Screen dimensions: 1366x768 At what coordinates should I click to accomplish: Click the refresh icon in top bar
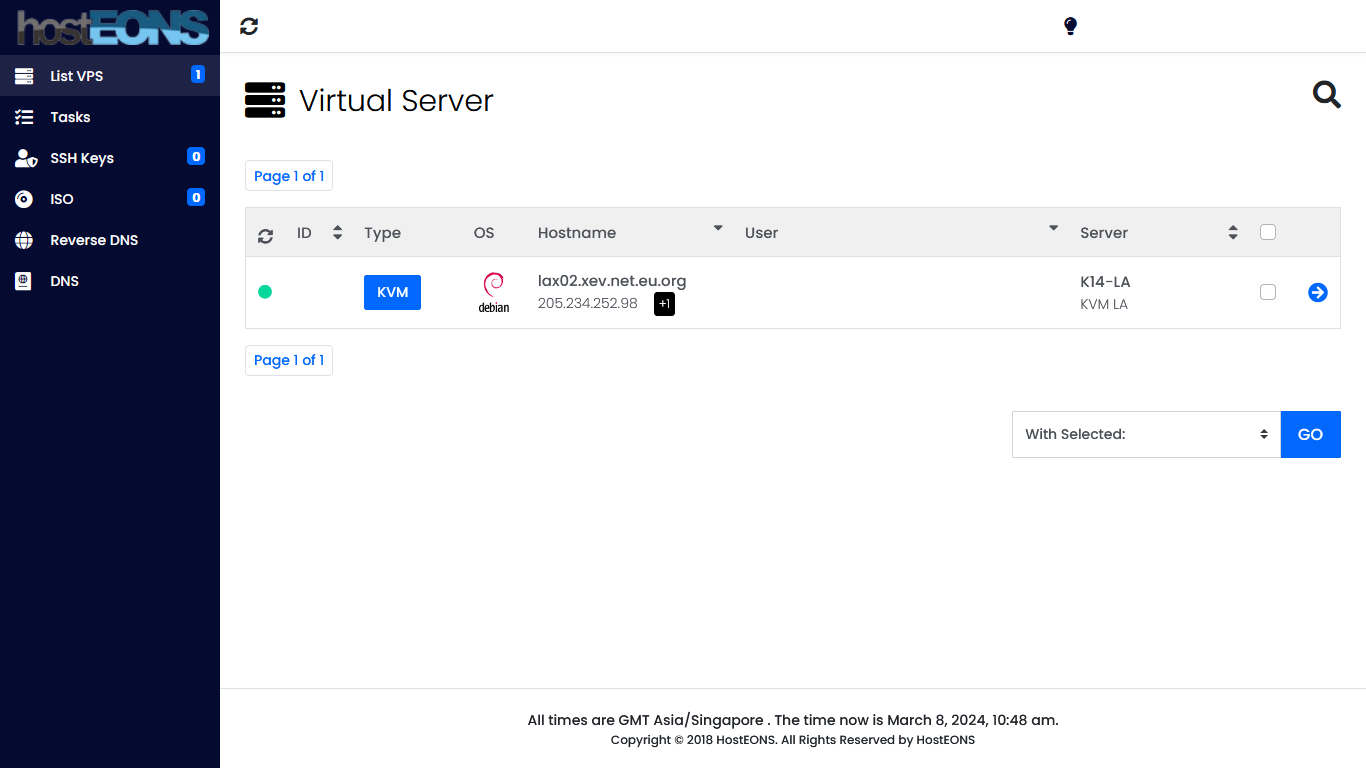[x=249, y=27]
